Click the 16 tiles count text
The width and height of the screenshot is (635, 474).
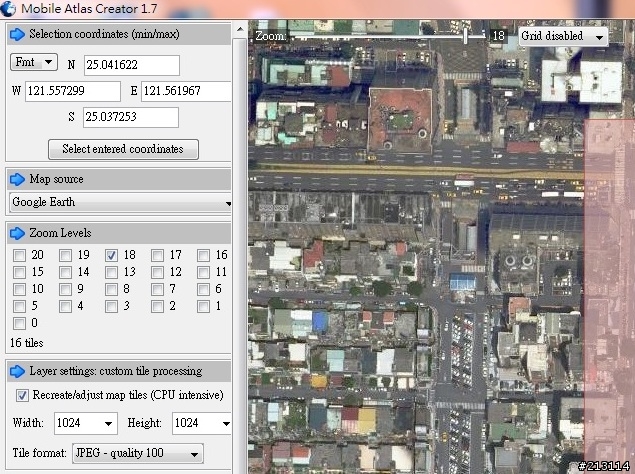pyautogui.click(x=27, y=343)
